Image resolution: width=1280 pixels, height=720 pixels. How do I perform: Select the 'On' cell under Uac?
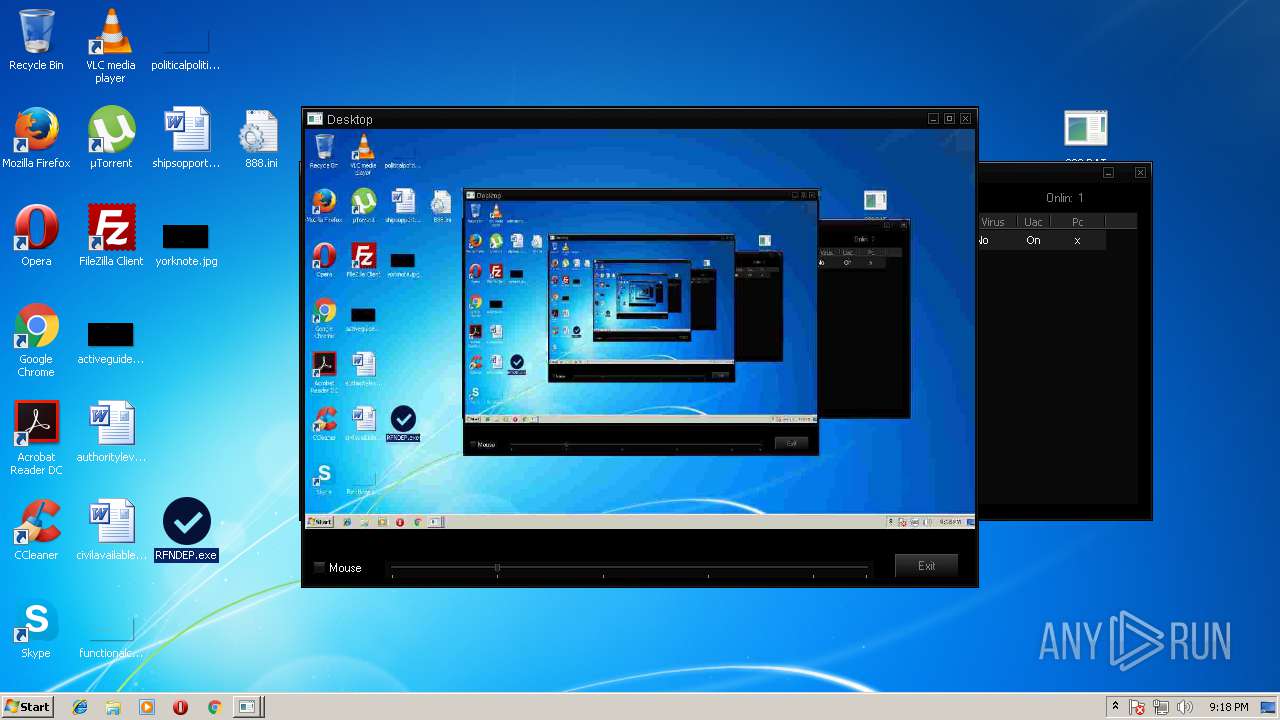(x=1033, y=241)
